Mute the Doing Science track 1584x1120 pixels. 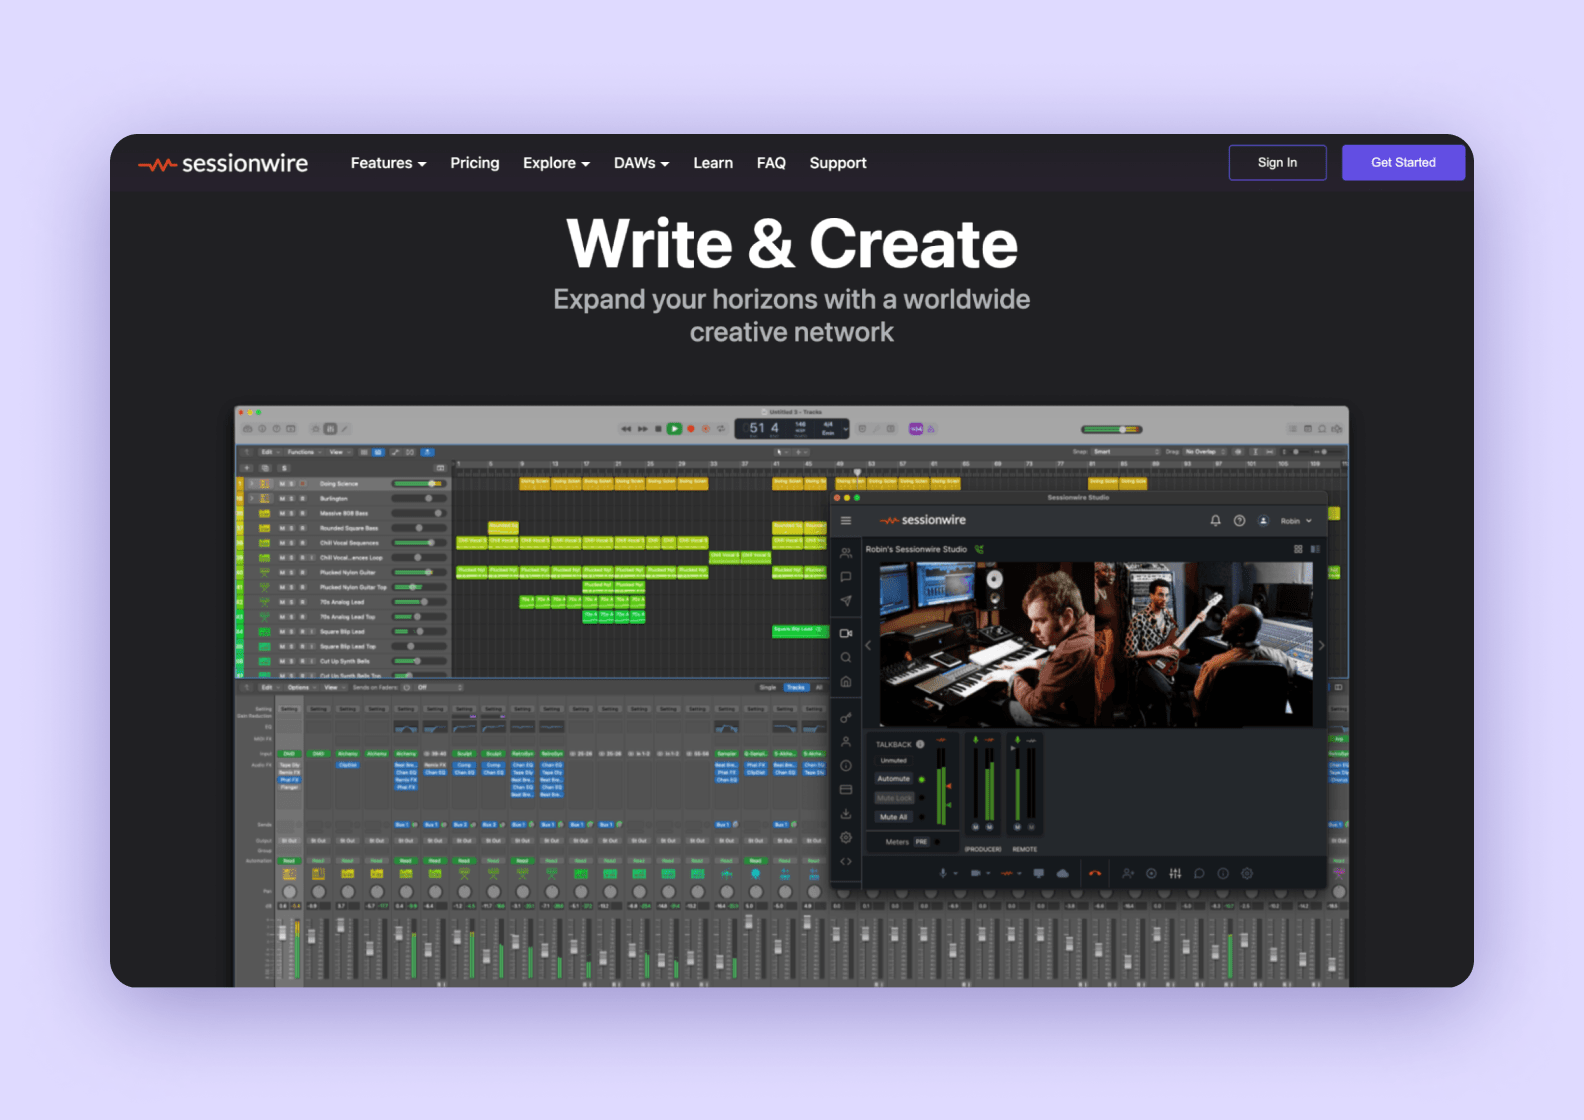pos(282,484)
